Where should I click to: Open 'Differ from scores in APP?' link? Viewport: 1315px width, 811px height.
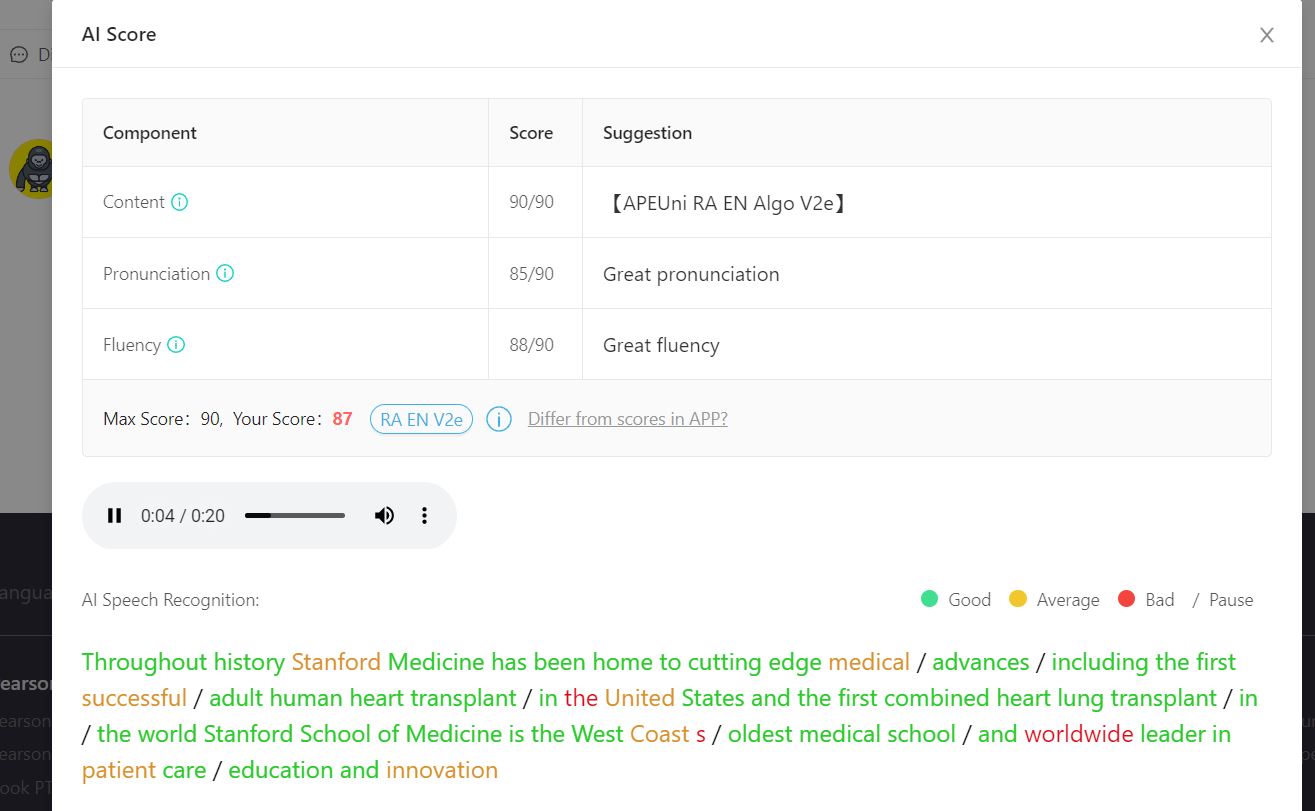628,419
